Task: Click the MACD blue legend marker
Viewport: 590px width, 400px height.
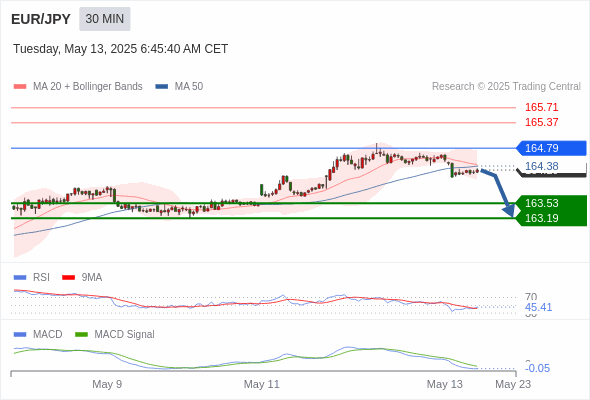Action: click(20, 334)
